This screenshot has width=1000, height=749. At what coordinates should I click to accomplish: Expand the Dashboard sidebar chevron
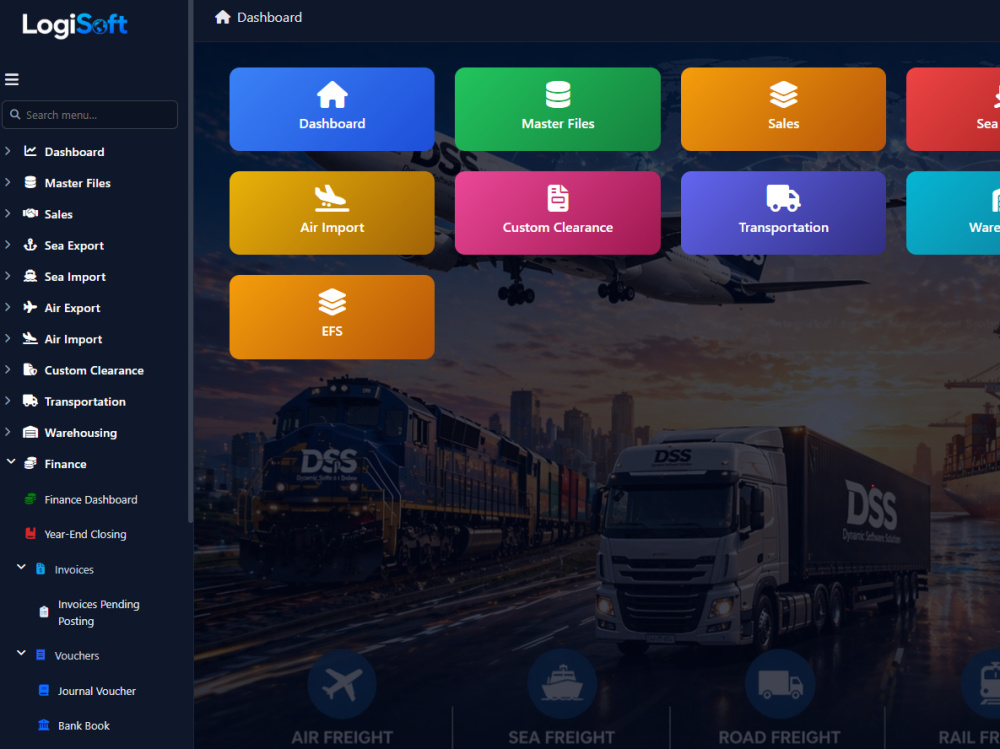click(x=8, y=151)
